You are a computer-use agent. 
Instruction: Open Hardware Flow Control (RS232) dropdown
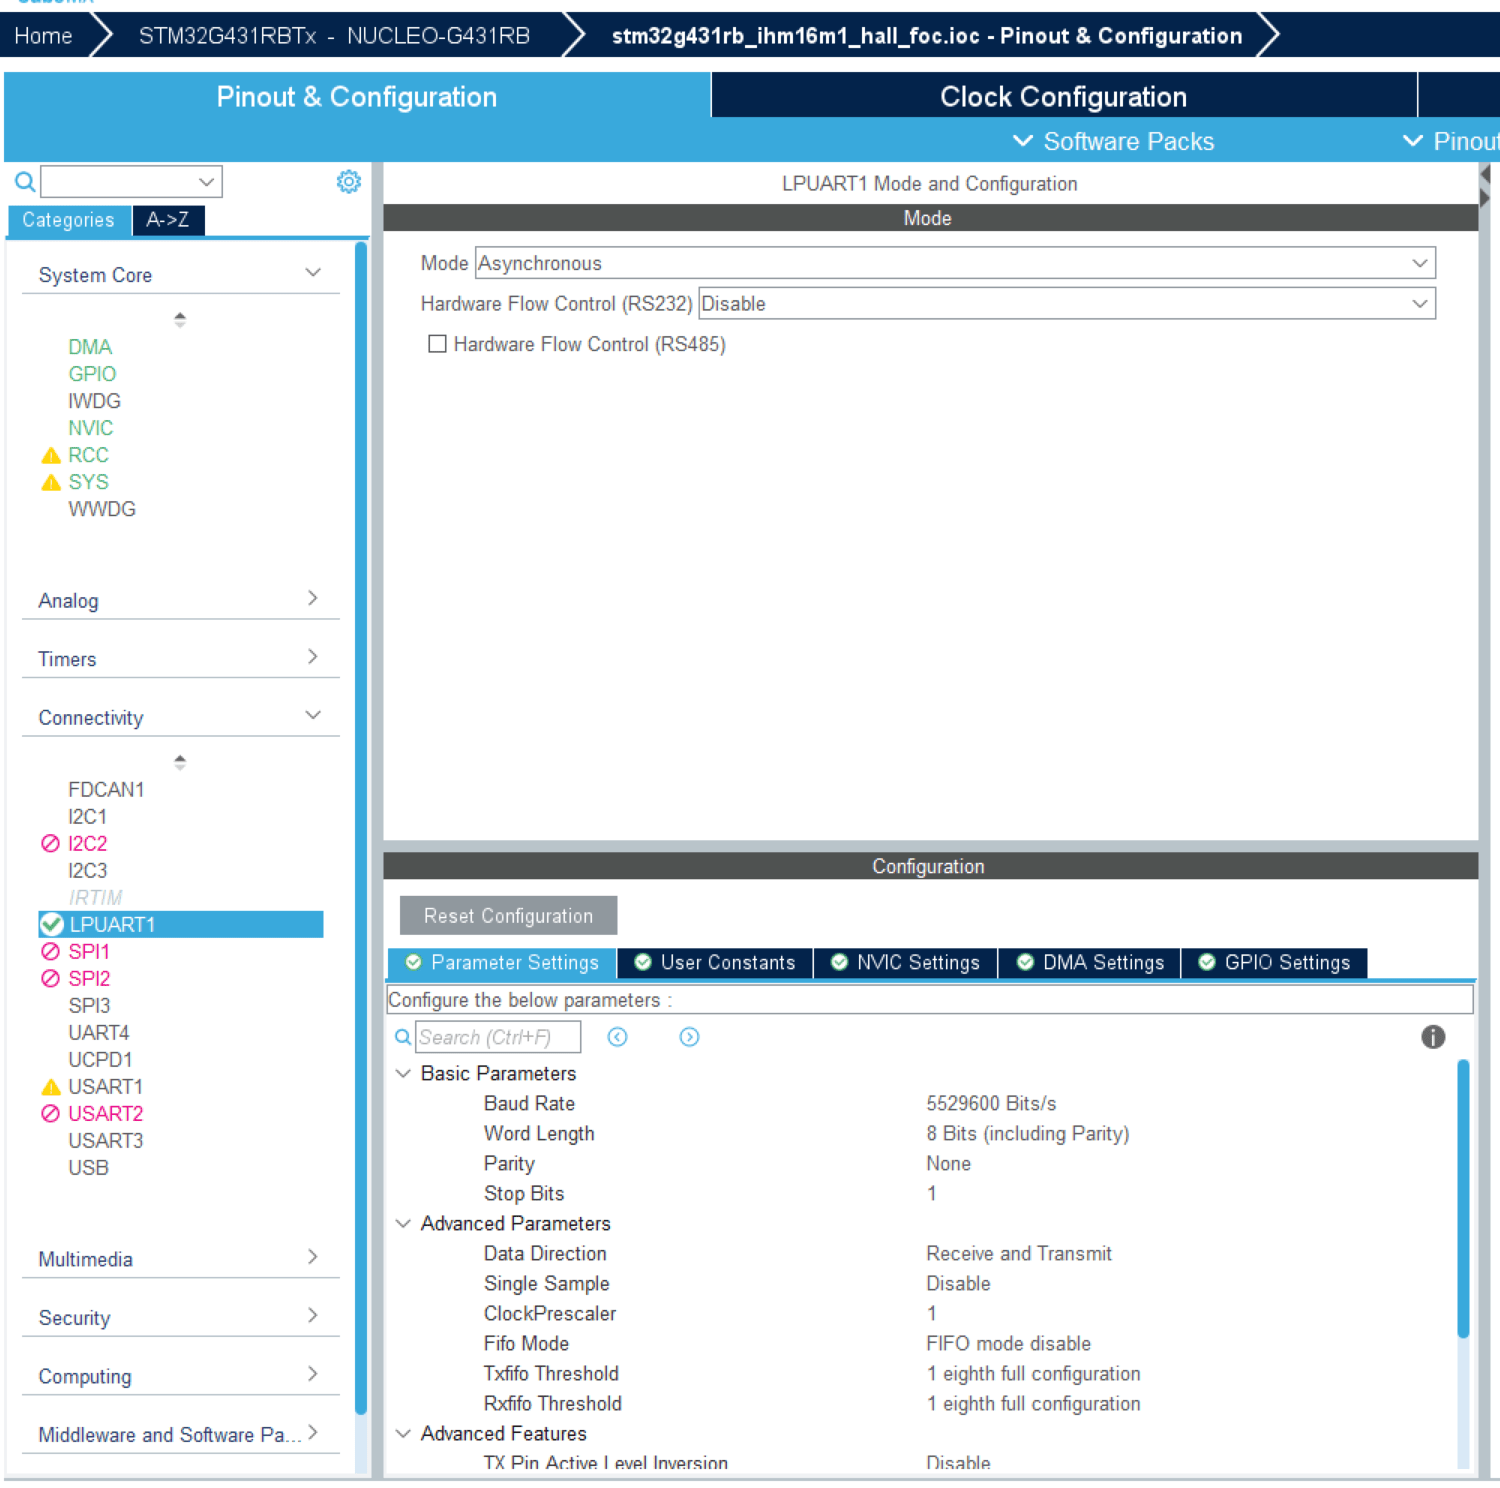[1066, 304]
